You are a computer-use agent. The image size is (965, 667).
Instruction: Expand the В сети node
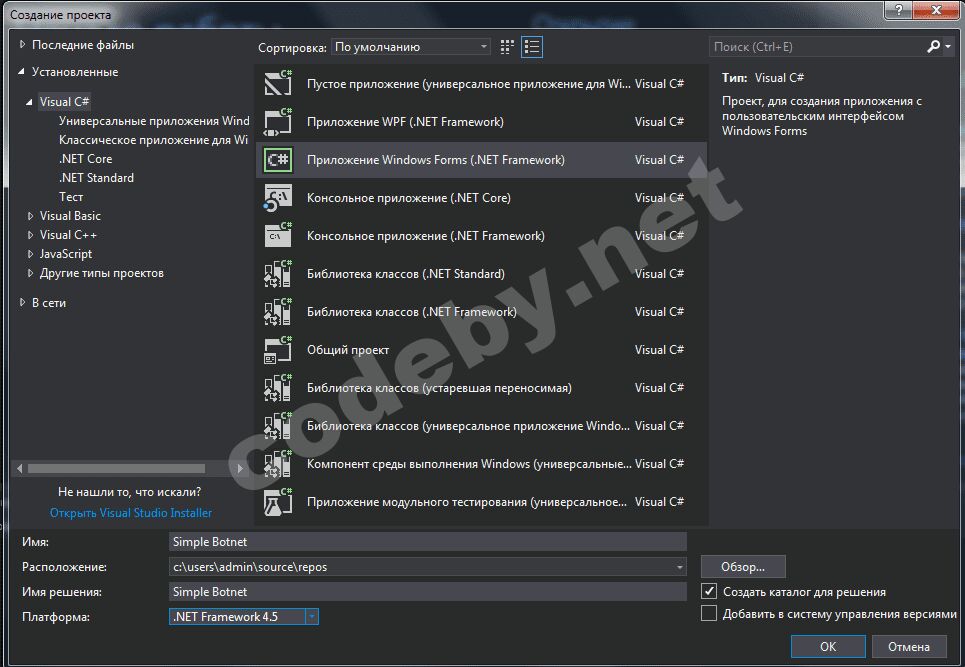pyautogui.click(x=22, y=303)
